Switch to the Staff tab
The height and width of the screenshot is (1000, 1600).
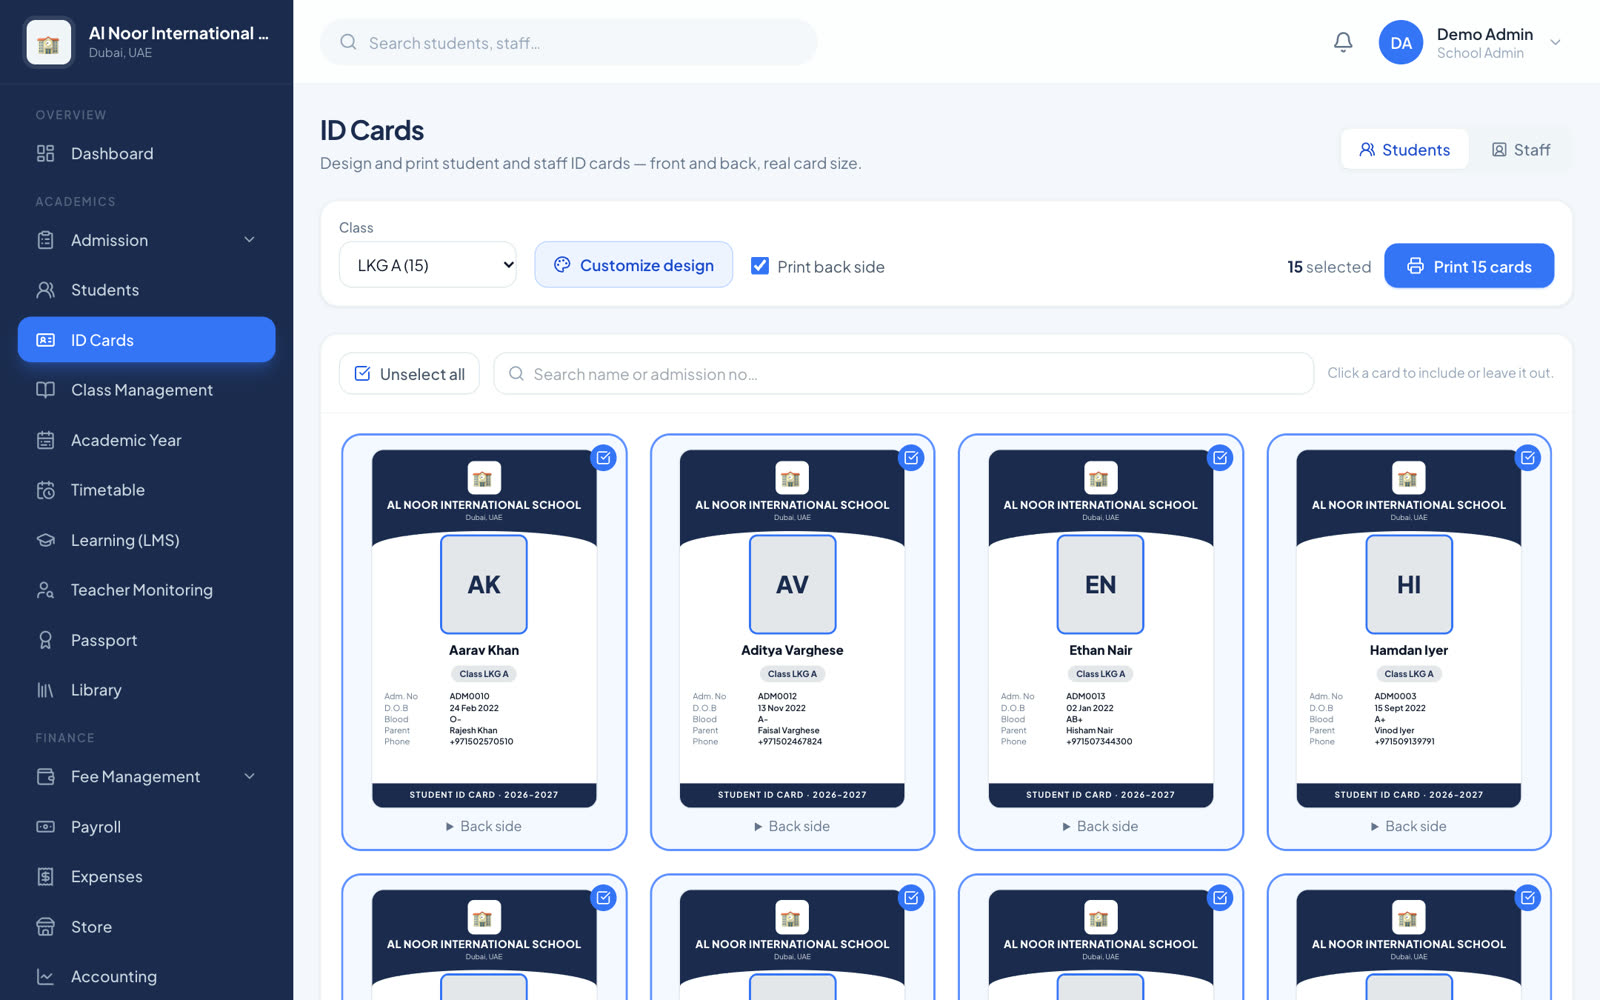click(1521, 149)
